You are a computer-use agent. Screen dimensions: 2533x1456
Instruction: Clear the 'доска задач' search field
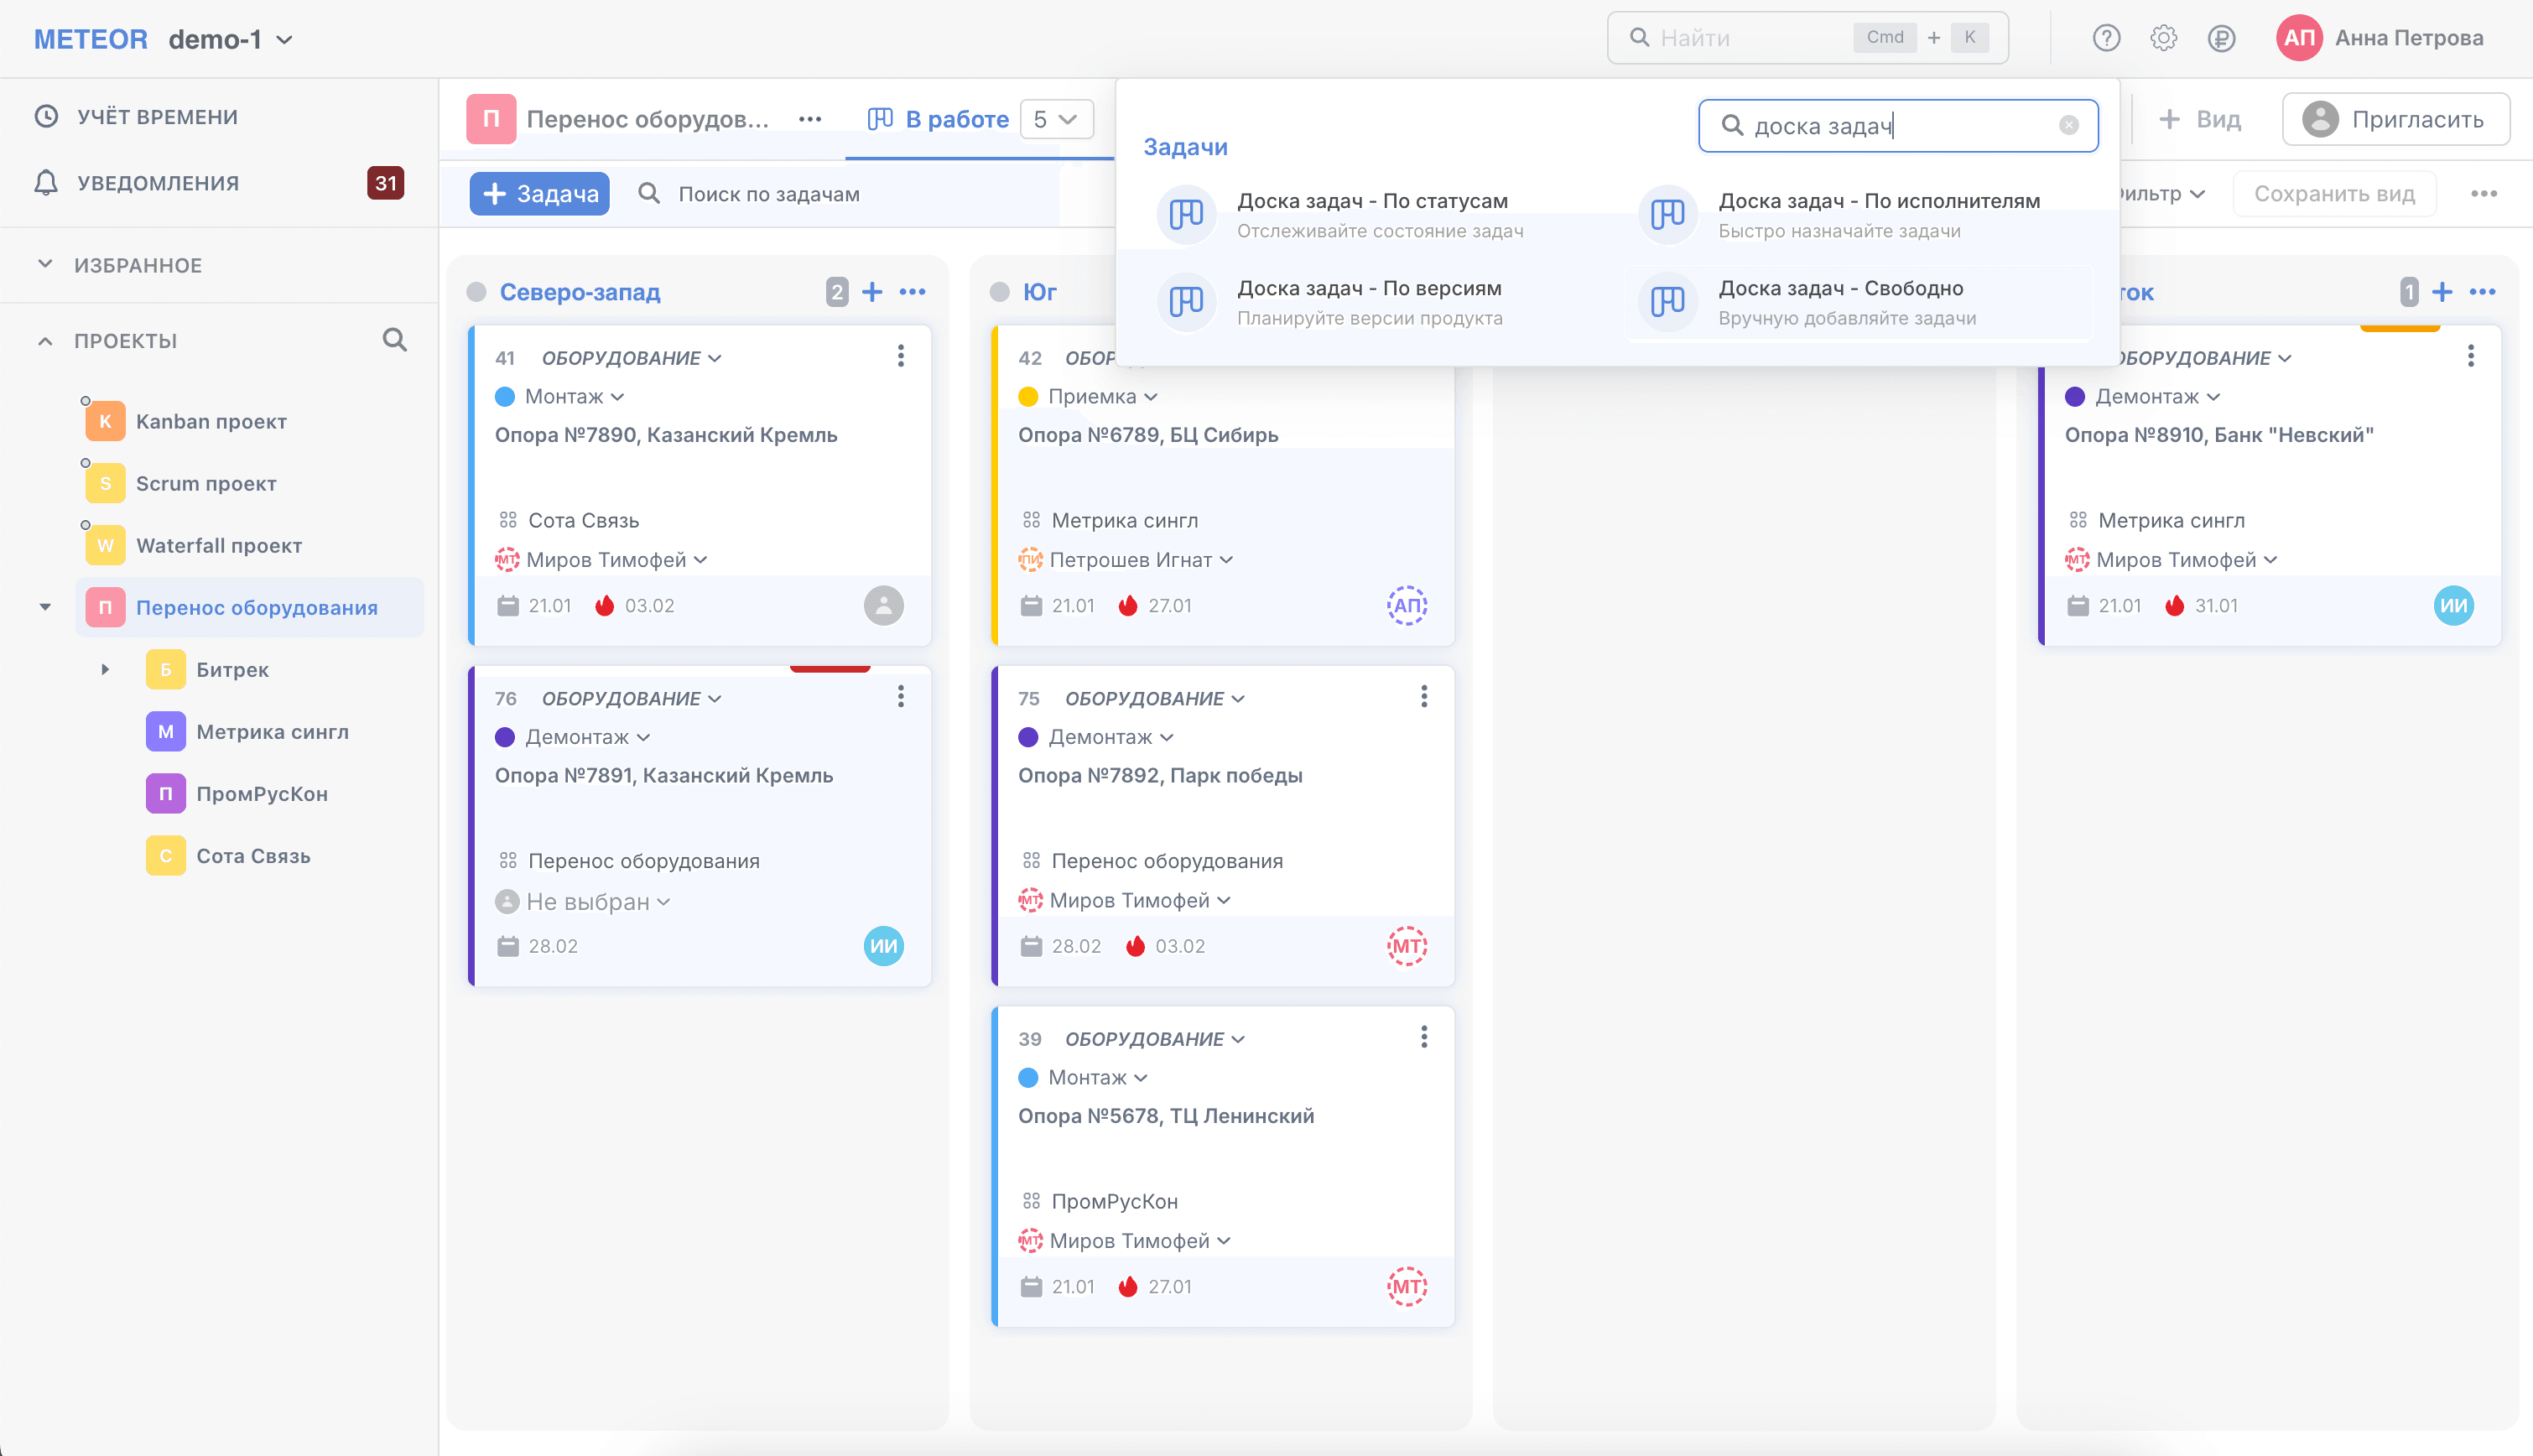click(2068, 125)
